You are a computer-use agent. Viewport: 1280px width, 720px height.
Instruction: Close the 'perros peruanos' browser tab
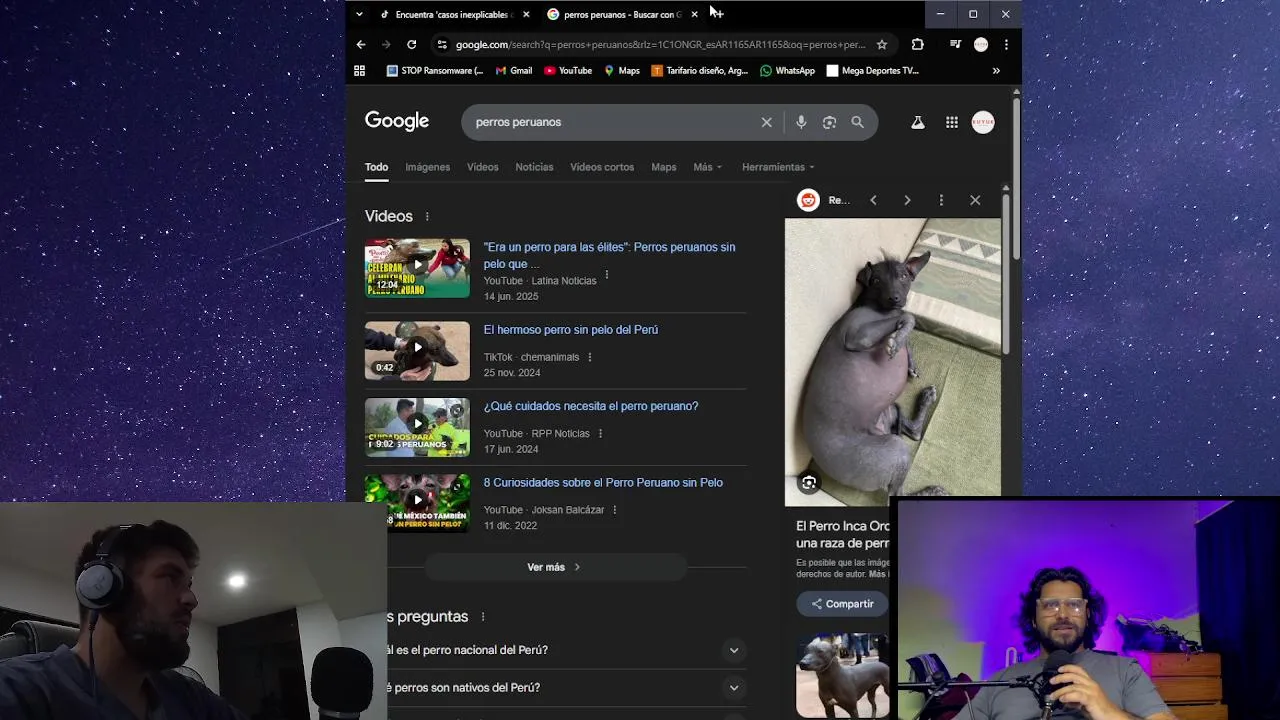coord(694,14)
